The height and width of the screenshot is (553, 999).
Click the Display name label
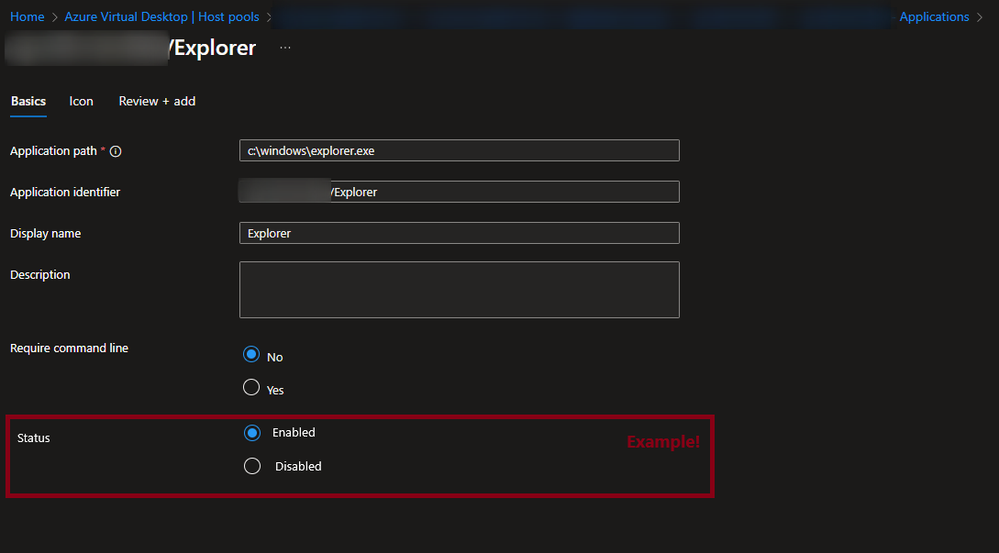pyautogui.click(x=45, y=233)
